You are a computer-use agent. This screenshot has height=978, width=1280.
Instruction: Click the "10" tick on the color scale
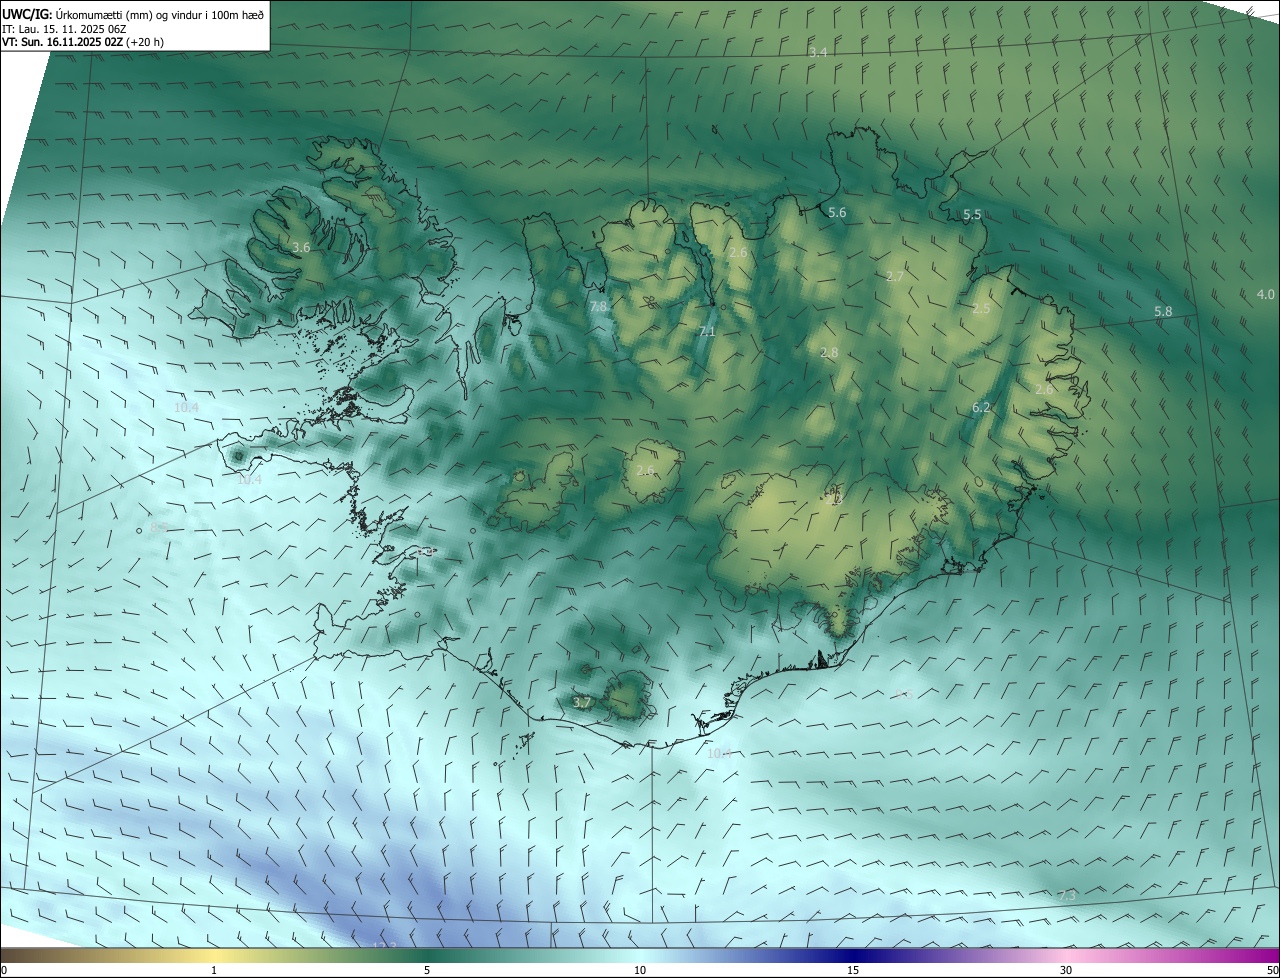click(x=640, y=970)
